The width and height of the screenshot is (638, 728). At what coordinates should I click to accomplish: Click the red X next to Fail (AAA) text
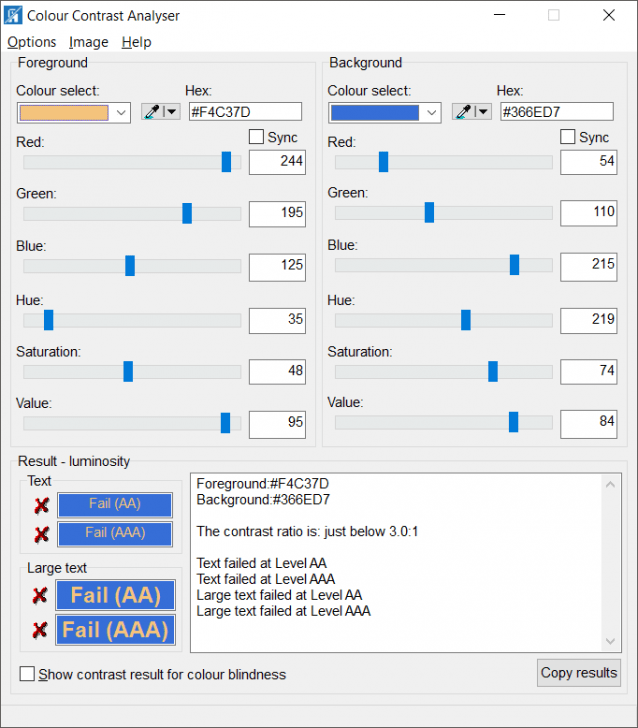(x=42, y=534)
